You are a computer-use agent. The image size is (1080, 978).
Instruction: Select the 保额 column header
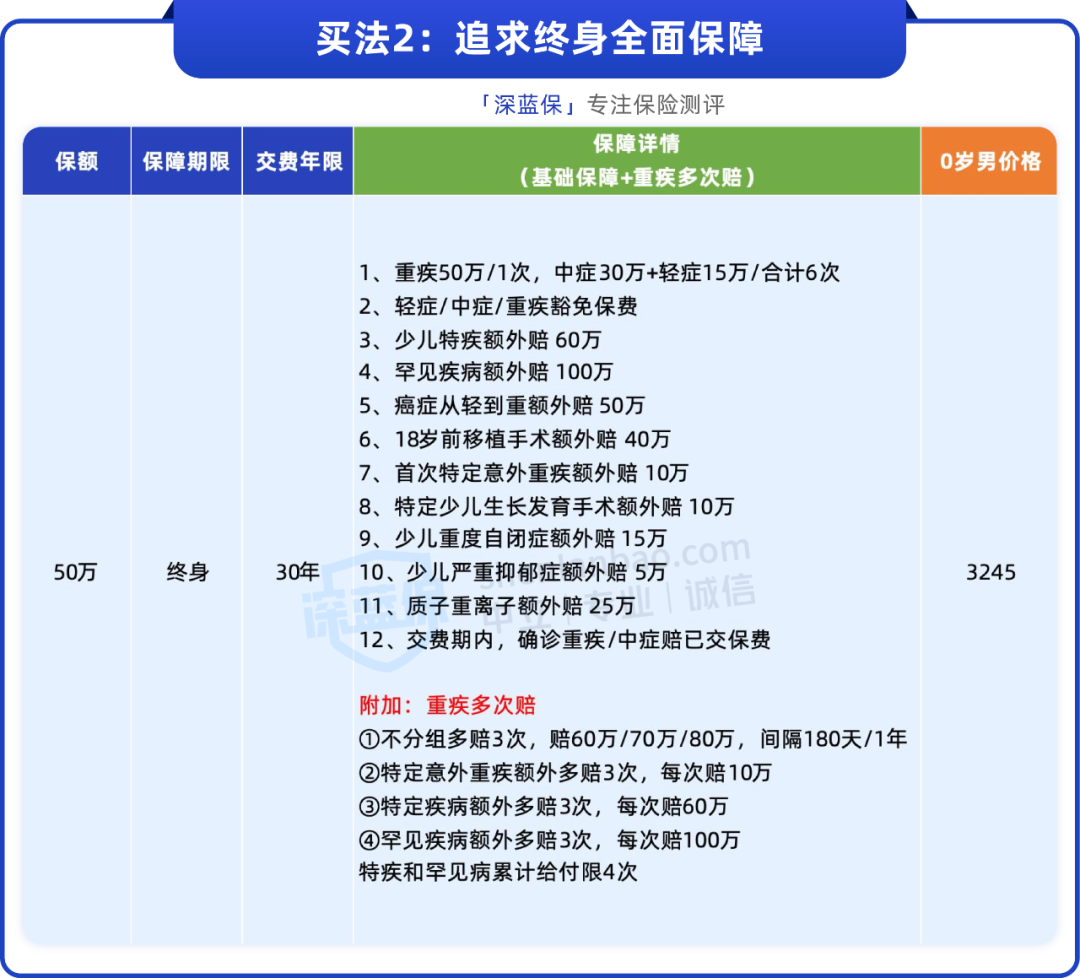76,158
